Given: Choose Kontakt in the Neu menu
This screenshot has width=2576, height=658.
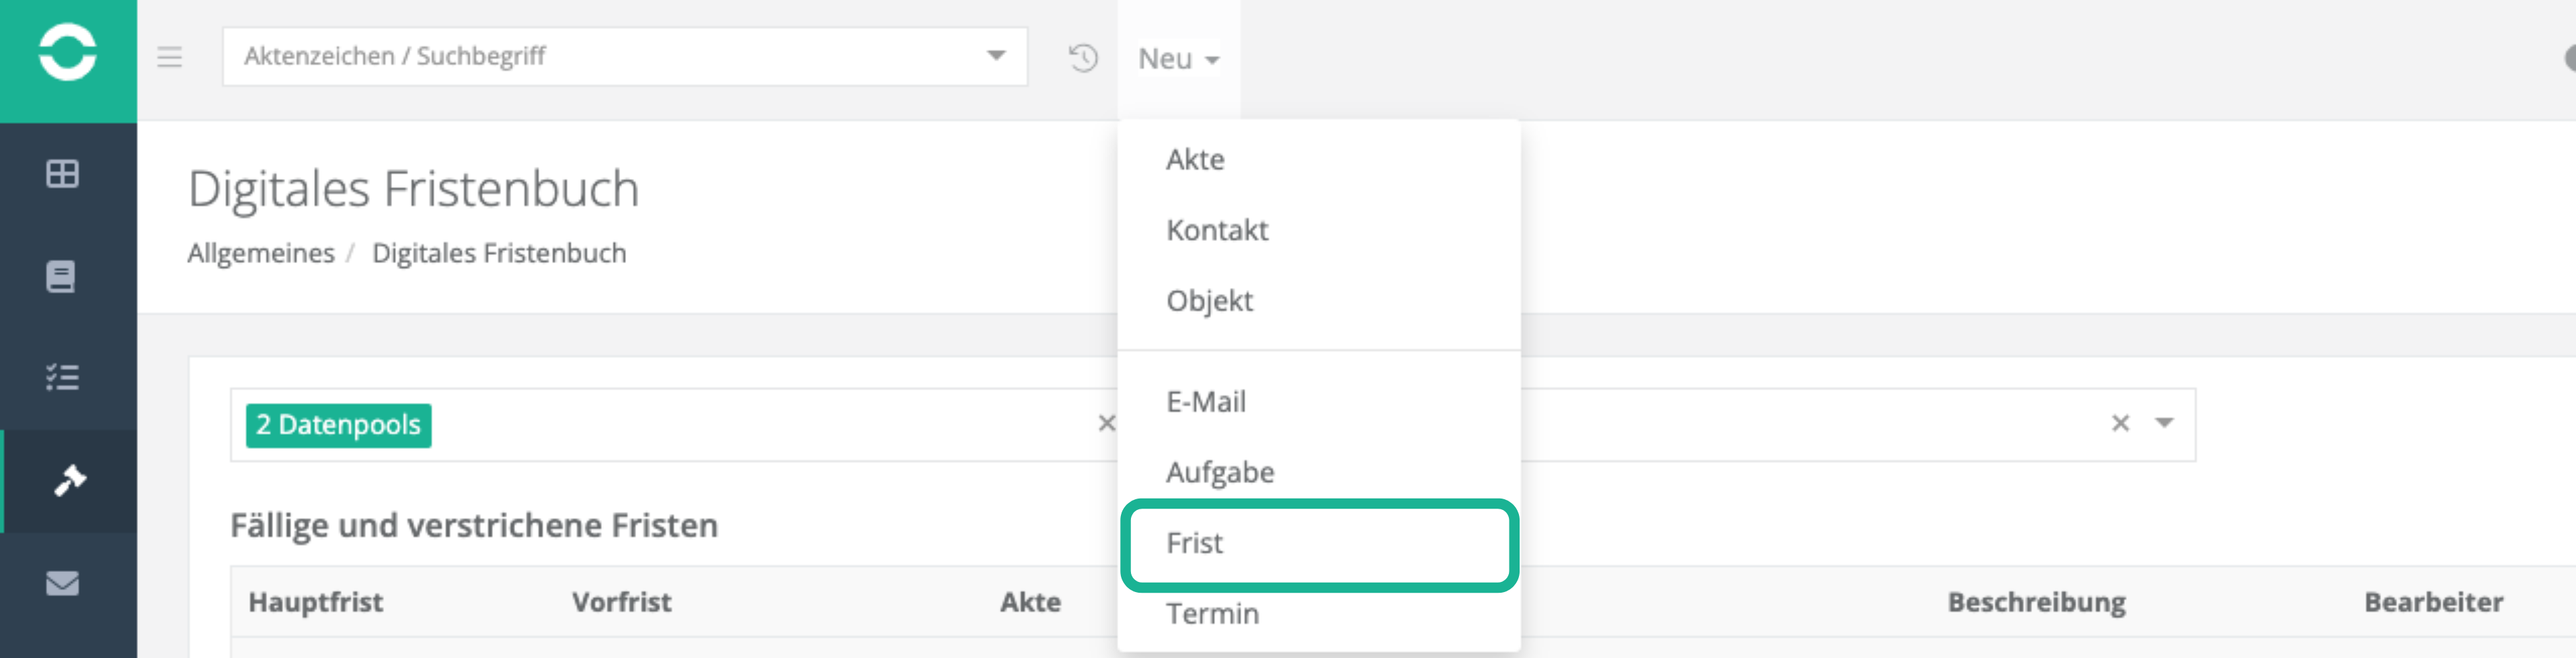Looking at the screenshot, I should [x=1217, y=230].
